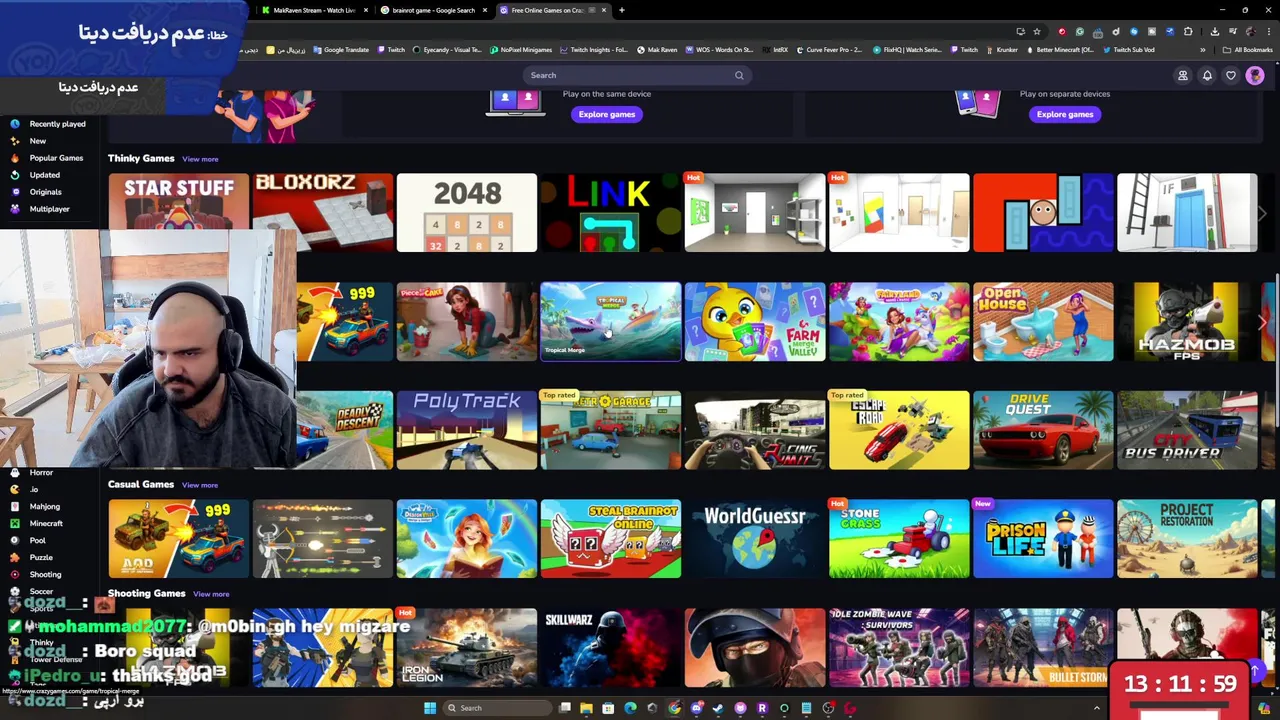Open Microsoft Edge from the taskbar

point(630,708)
